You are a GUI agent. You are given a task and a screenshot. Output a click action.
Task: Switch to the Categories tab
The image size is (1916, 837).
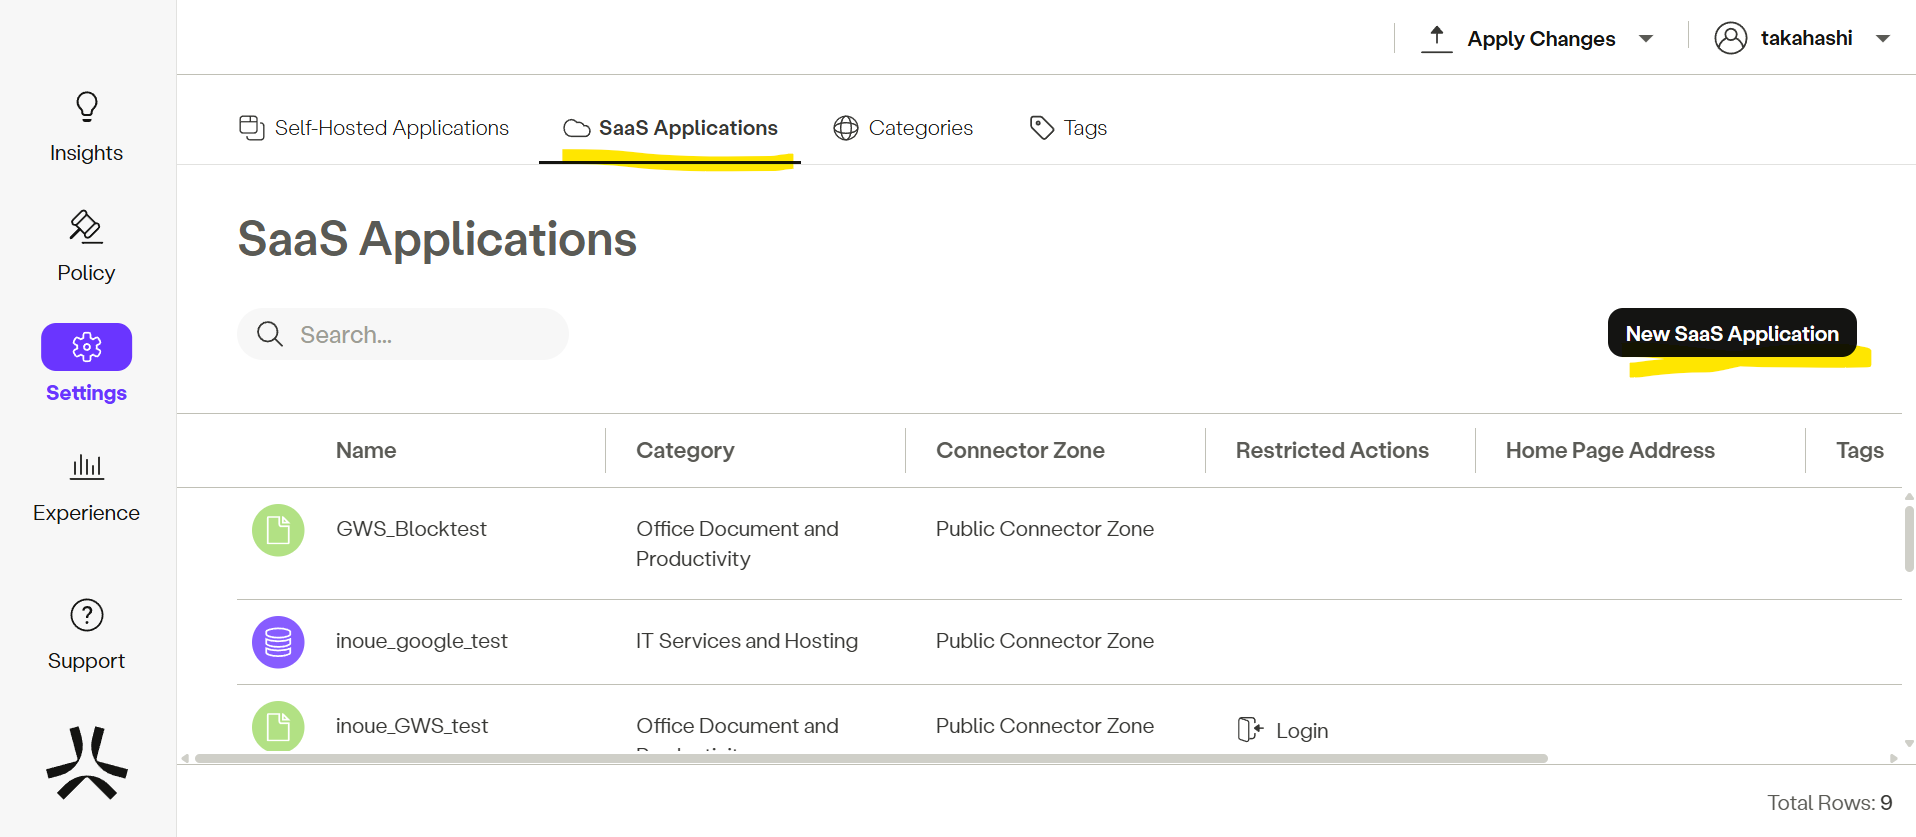903,128
